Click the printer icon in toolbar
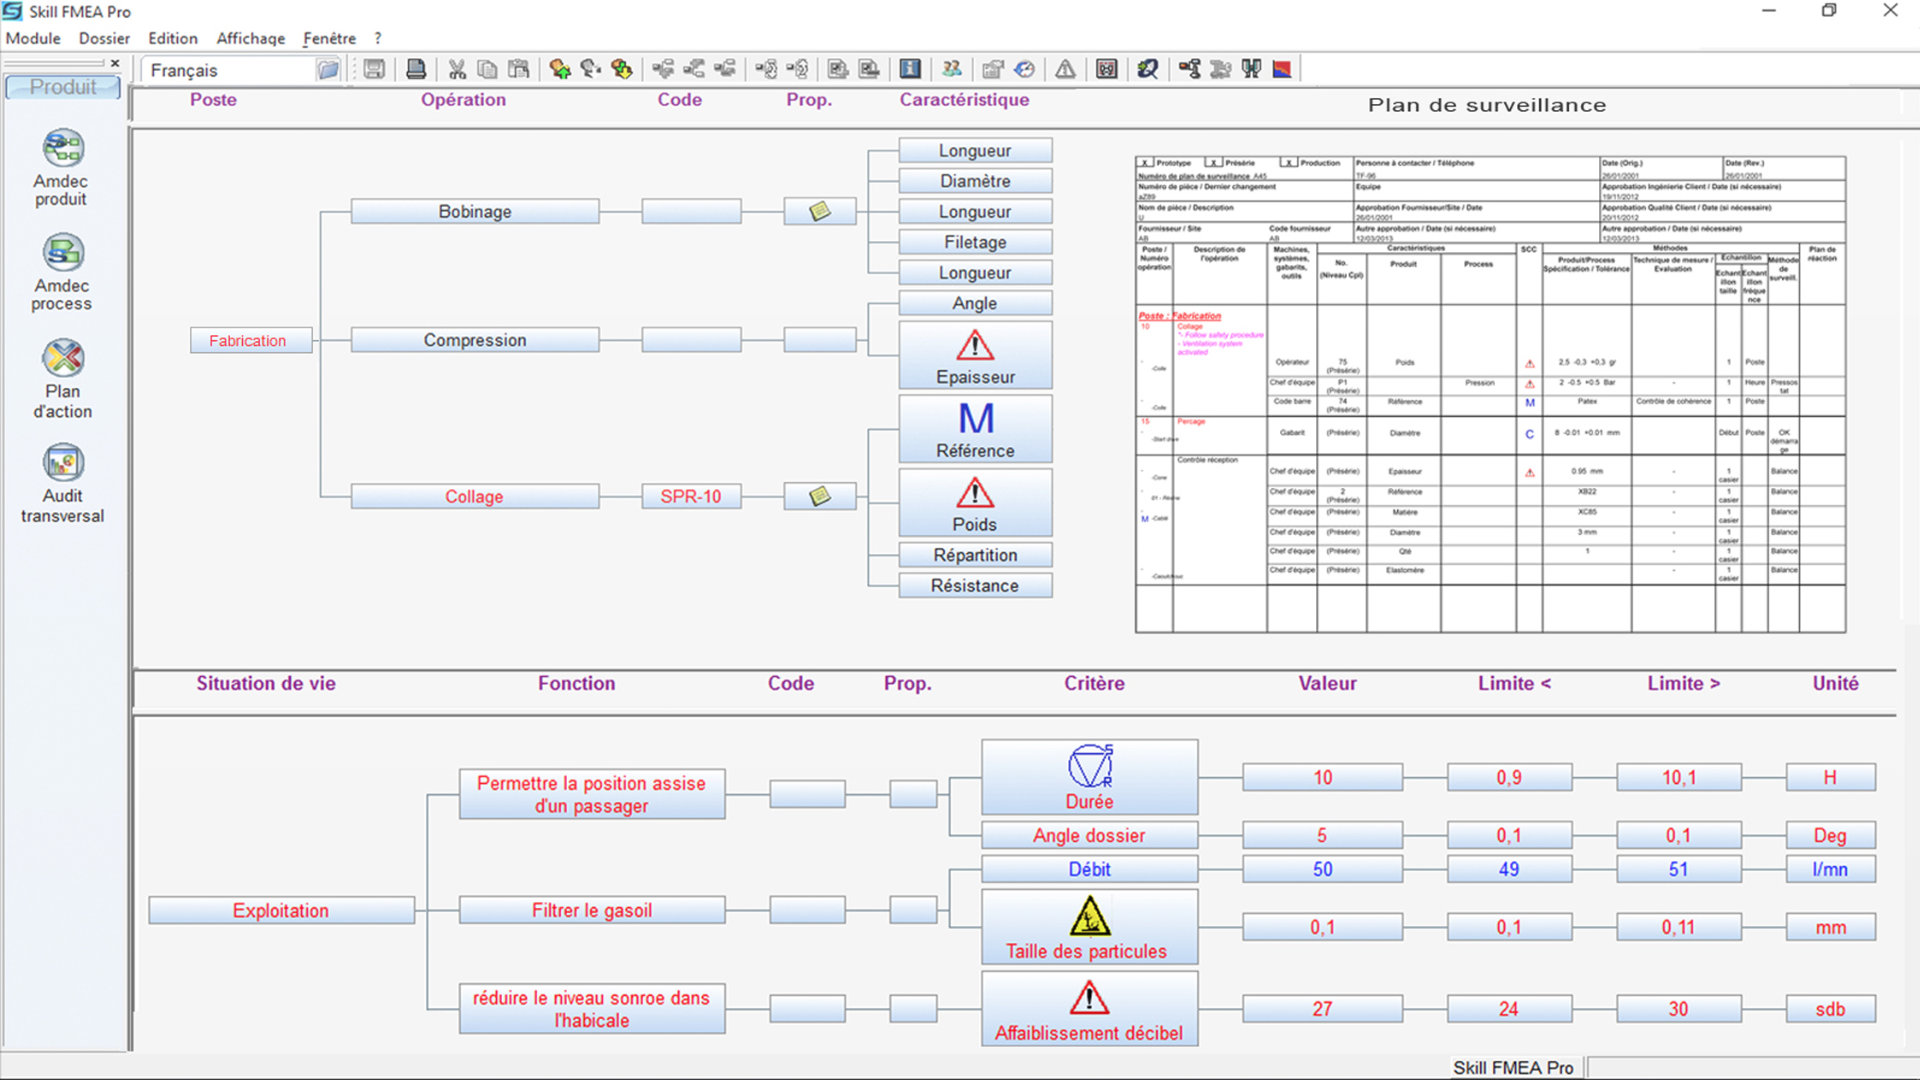 (x=416, y=69)
